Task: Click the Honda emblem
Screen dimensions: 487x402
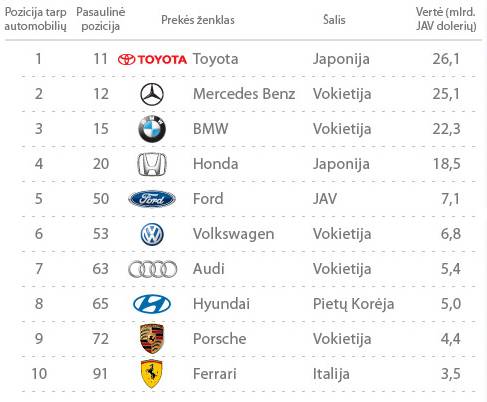Action: point(152,164)
